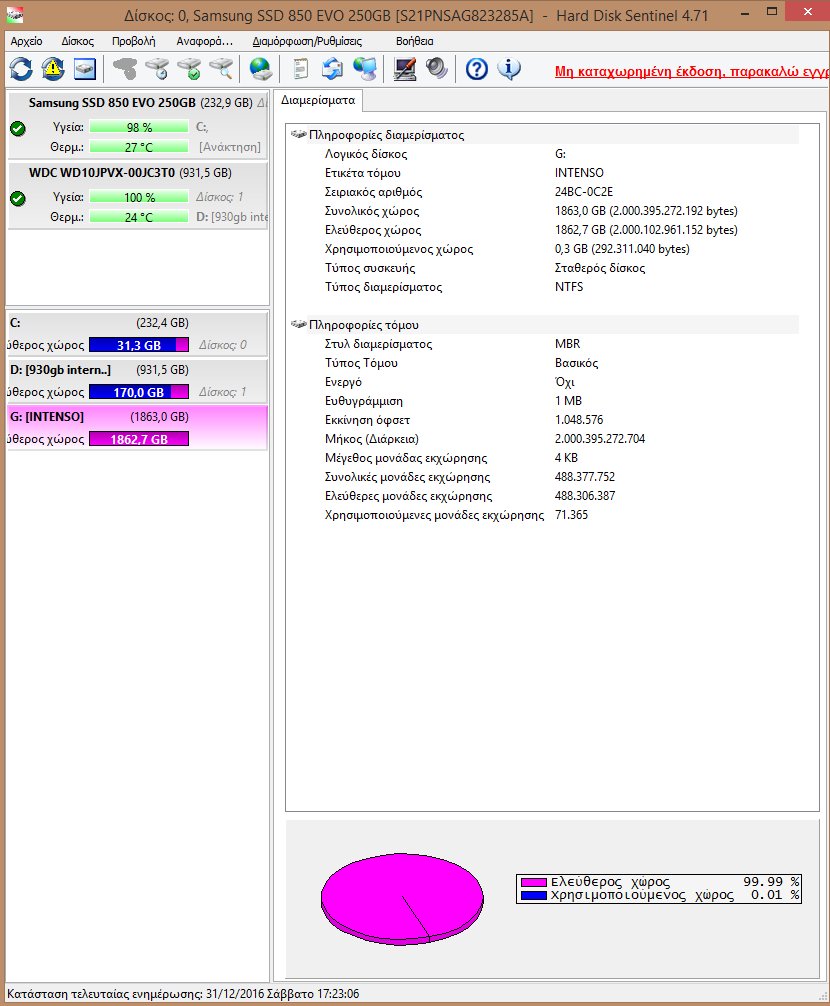The image size is (830, 1006).
Task: Click the refresh disk status icon
Action: [21, 69]
